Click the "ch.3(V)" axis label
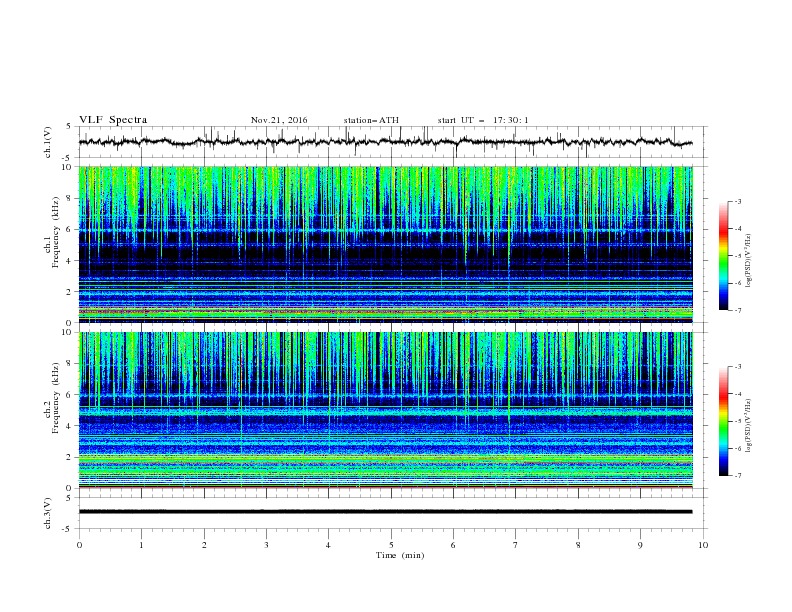 point(48,513)
